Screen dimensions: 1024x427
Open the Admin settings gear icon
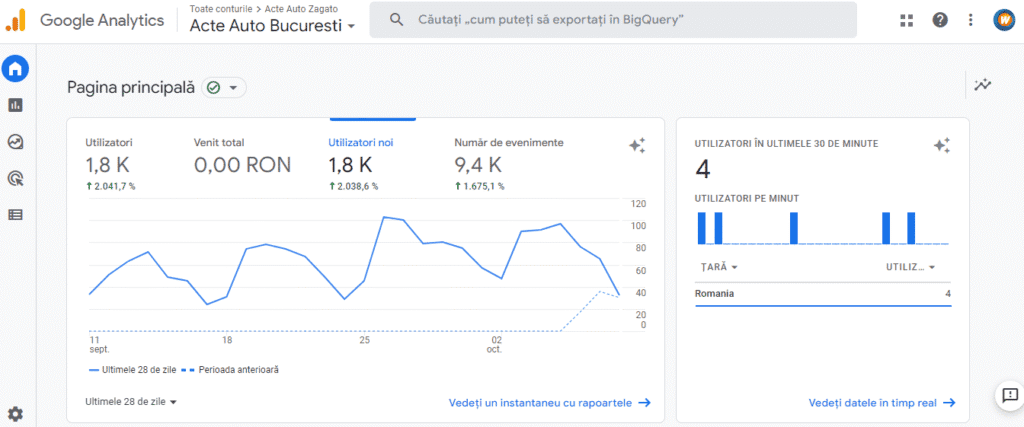tap(15, 413)
